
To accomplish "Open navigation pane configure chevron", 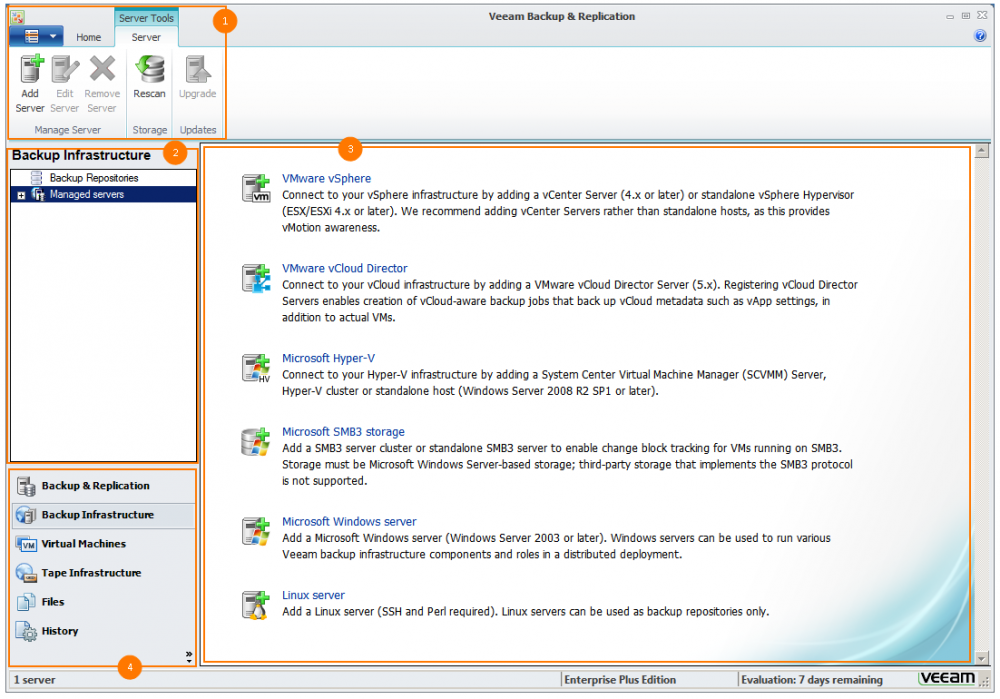I will (189, 657).
